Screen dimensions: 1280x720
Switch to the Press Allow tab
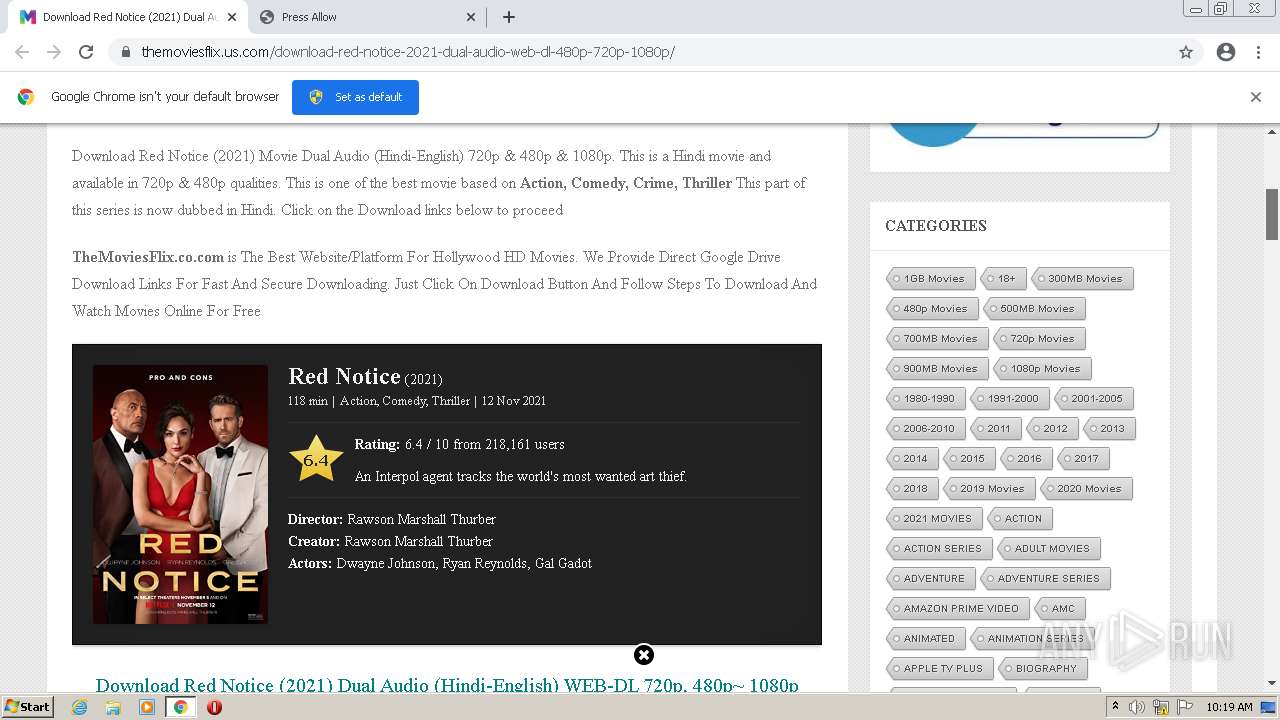tap(367, 17)
